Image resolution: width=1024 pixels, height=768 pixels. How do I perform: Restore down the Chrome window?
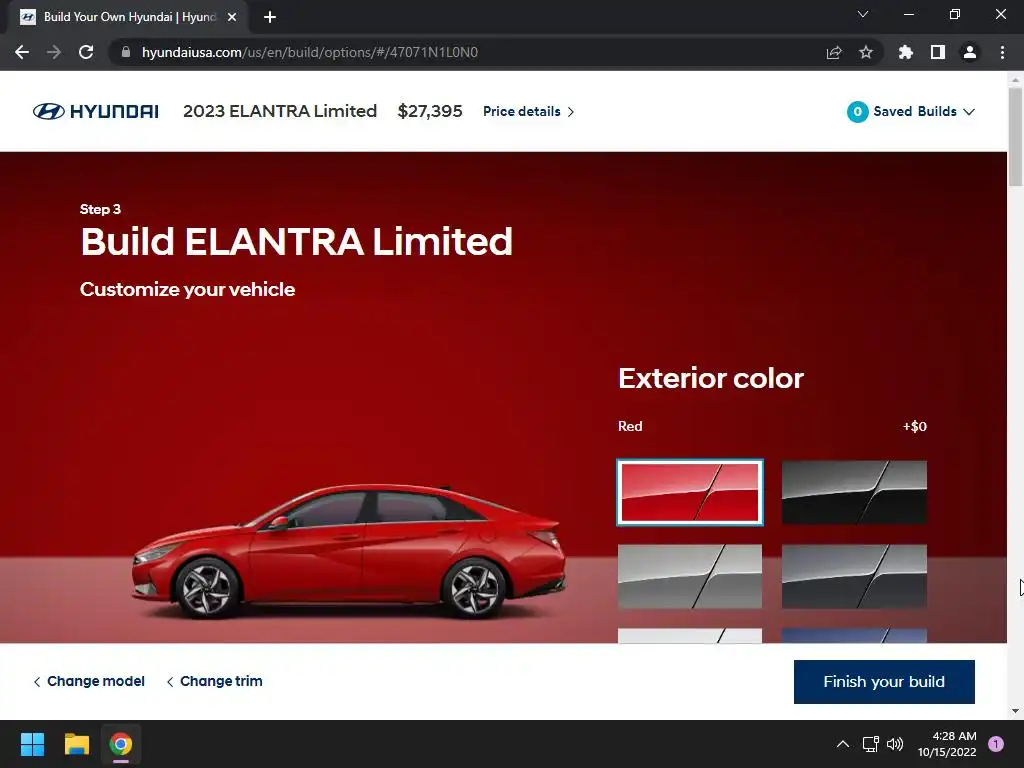[955, 14]
